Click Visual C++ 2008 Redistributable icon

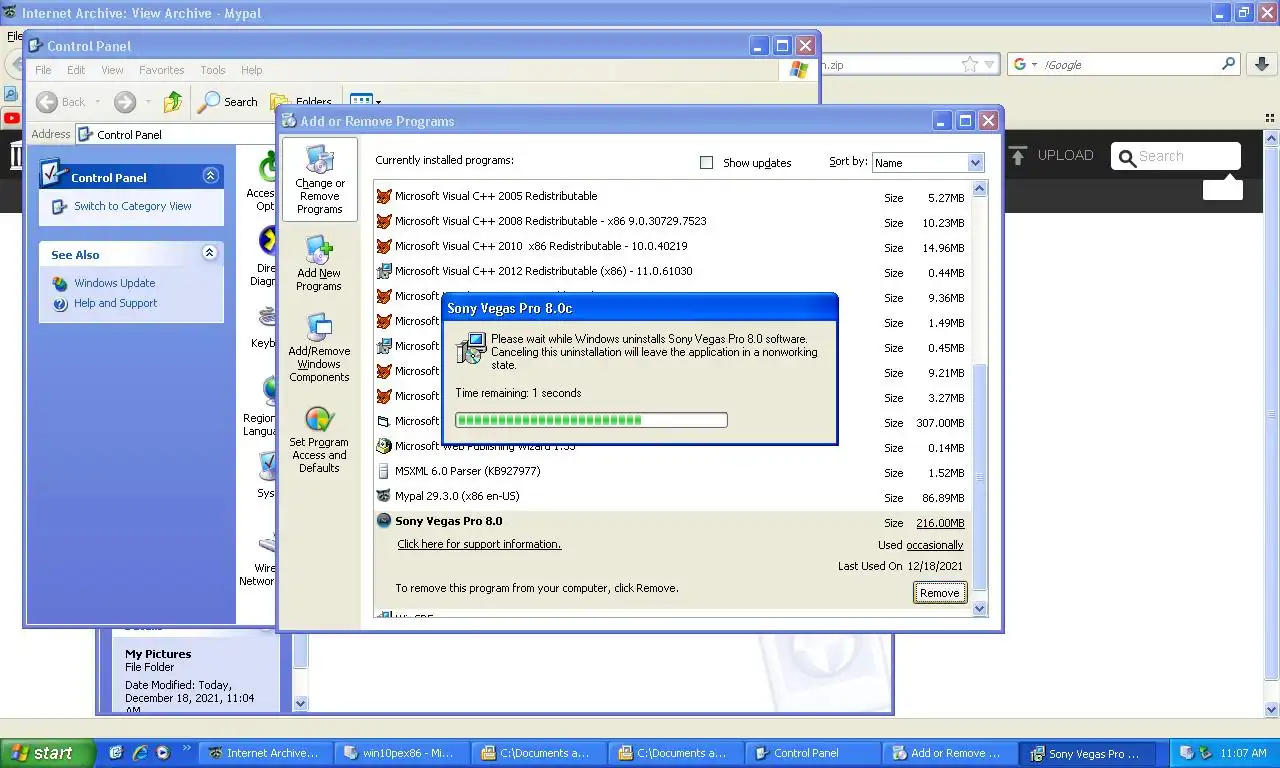point(384,221)
